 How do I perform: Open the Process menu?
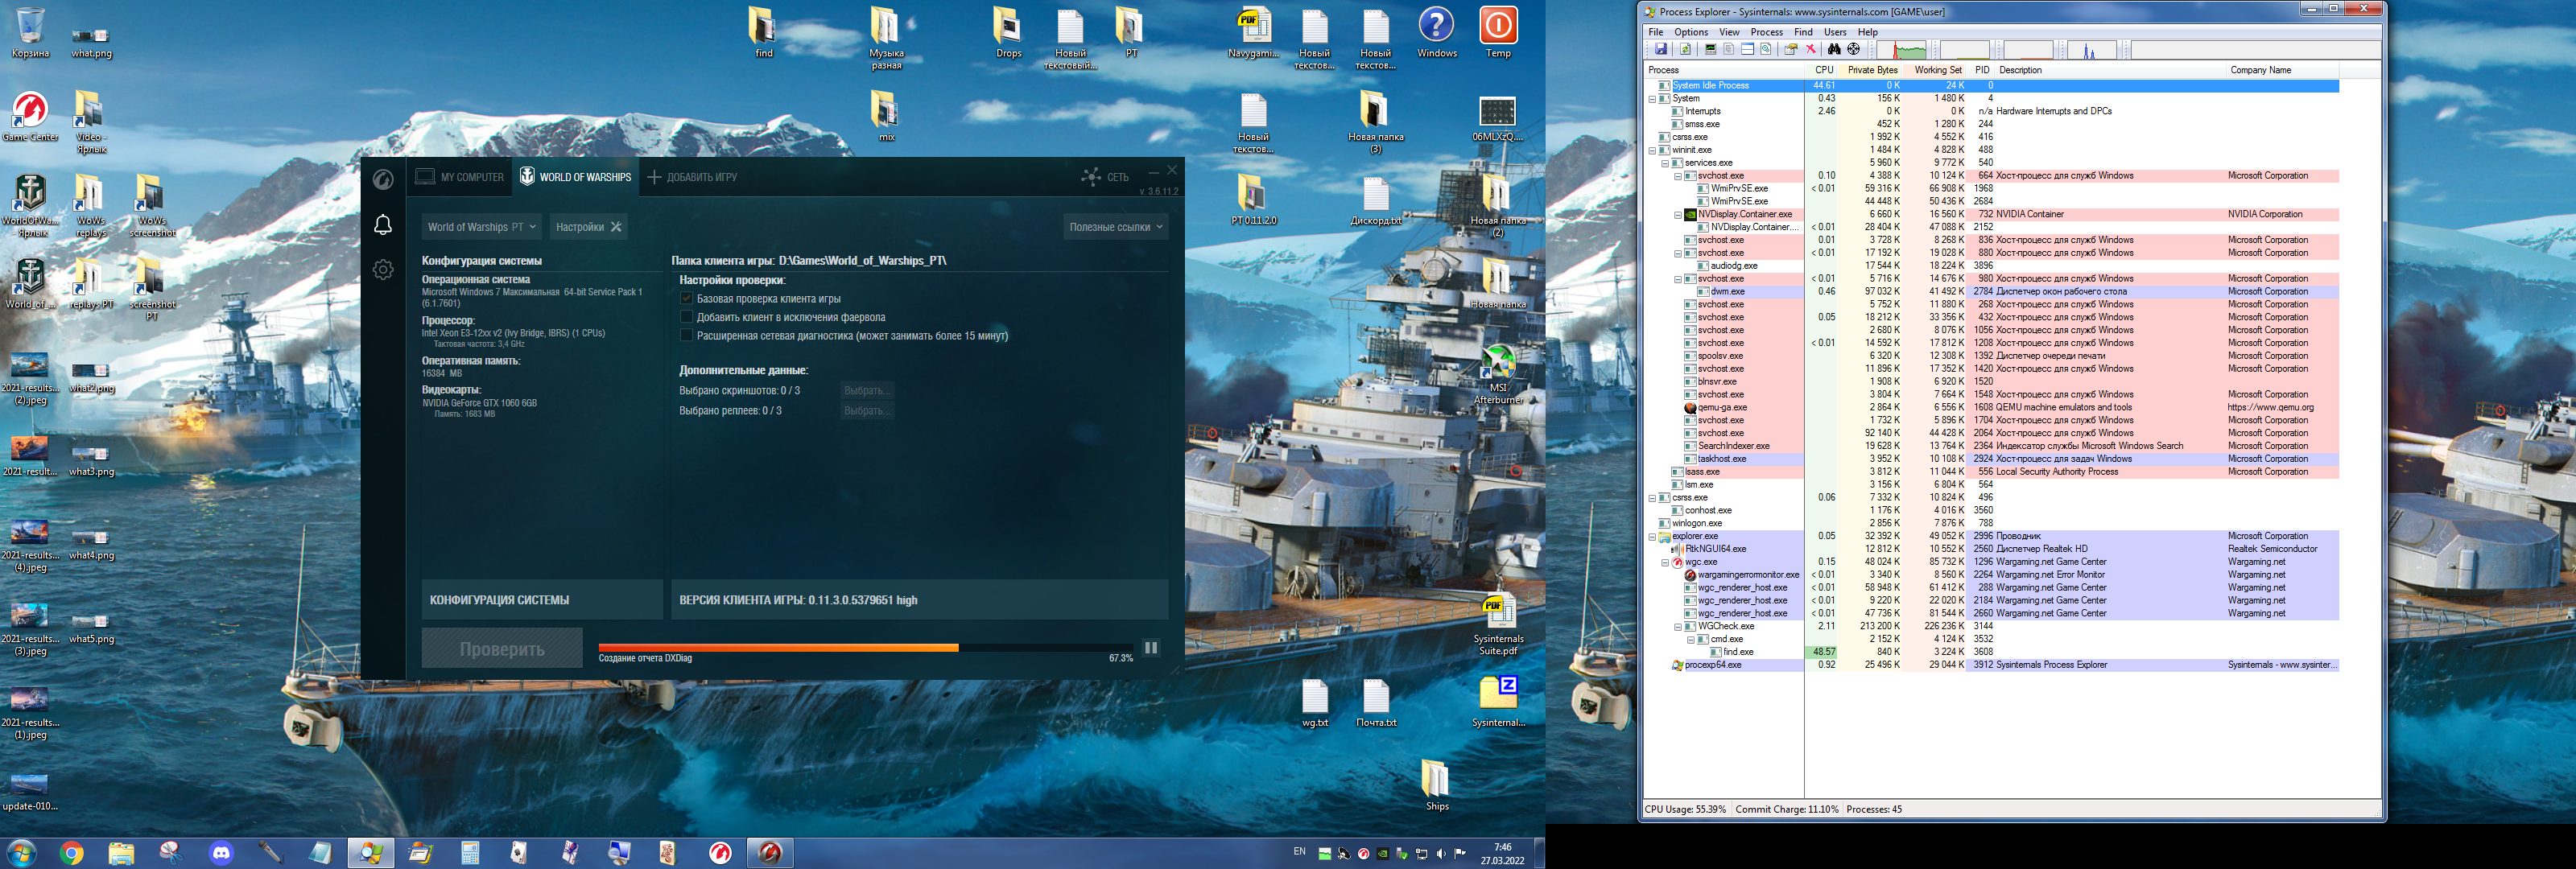pos(1767,32)
